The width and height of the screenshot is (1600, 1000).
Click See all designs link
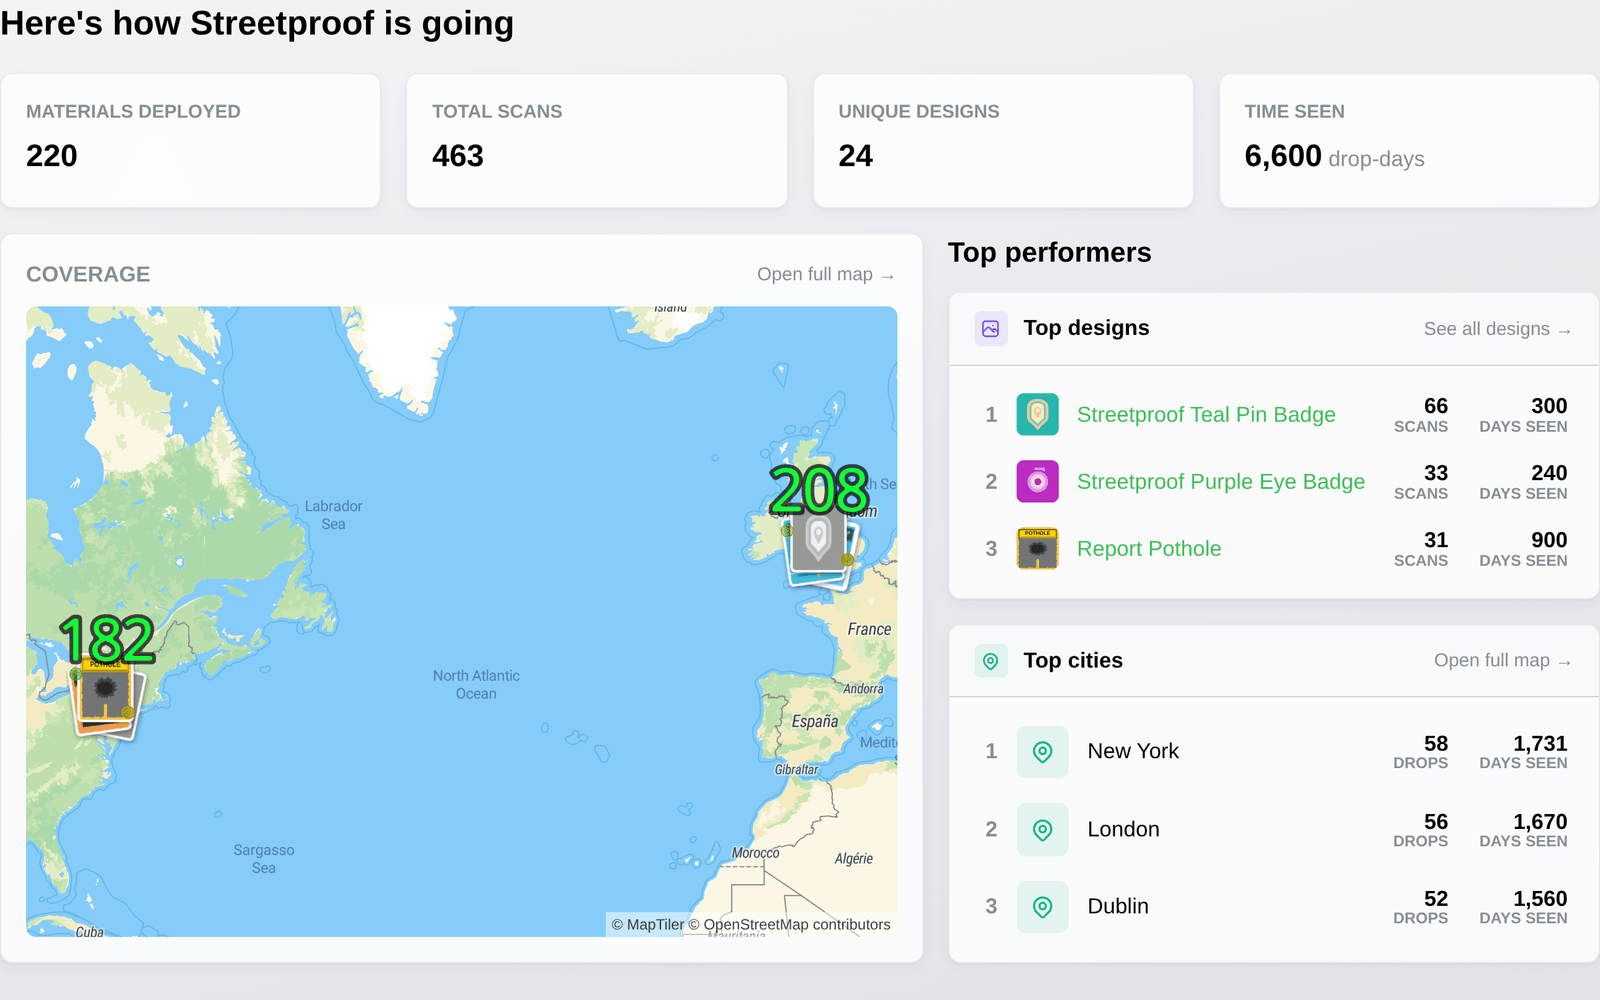click(1497, 329)
